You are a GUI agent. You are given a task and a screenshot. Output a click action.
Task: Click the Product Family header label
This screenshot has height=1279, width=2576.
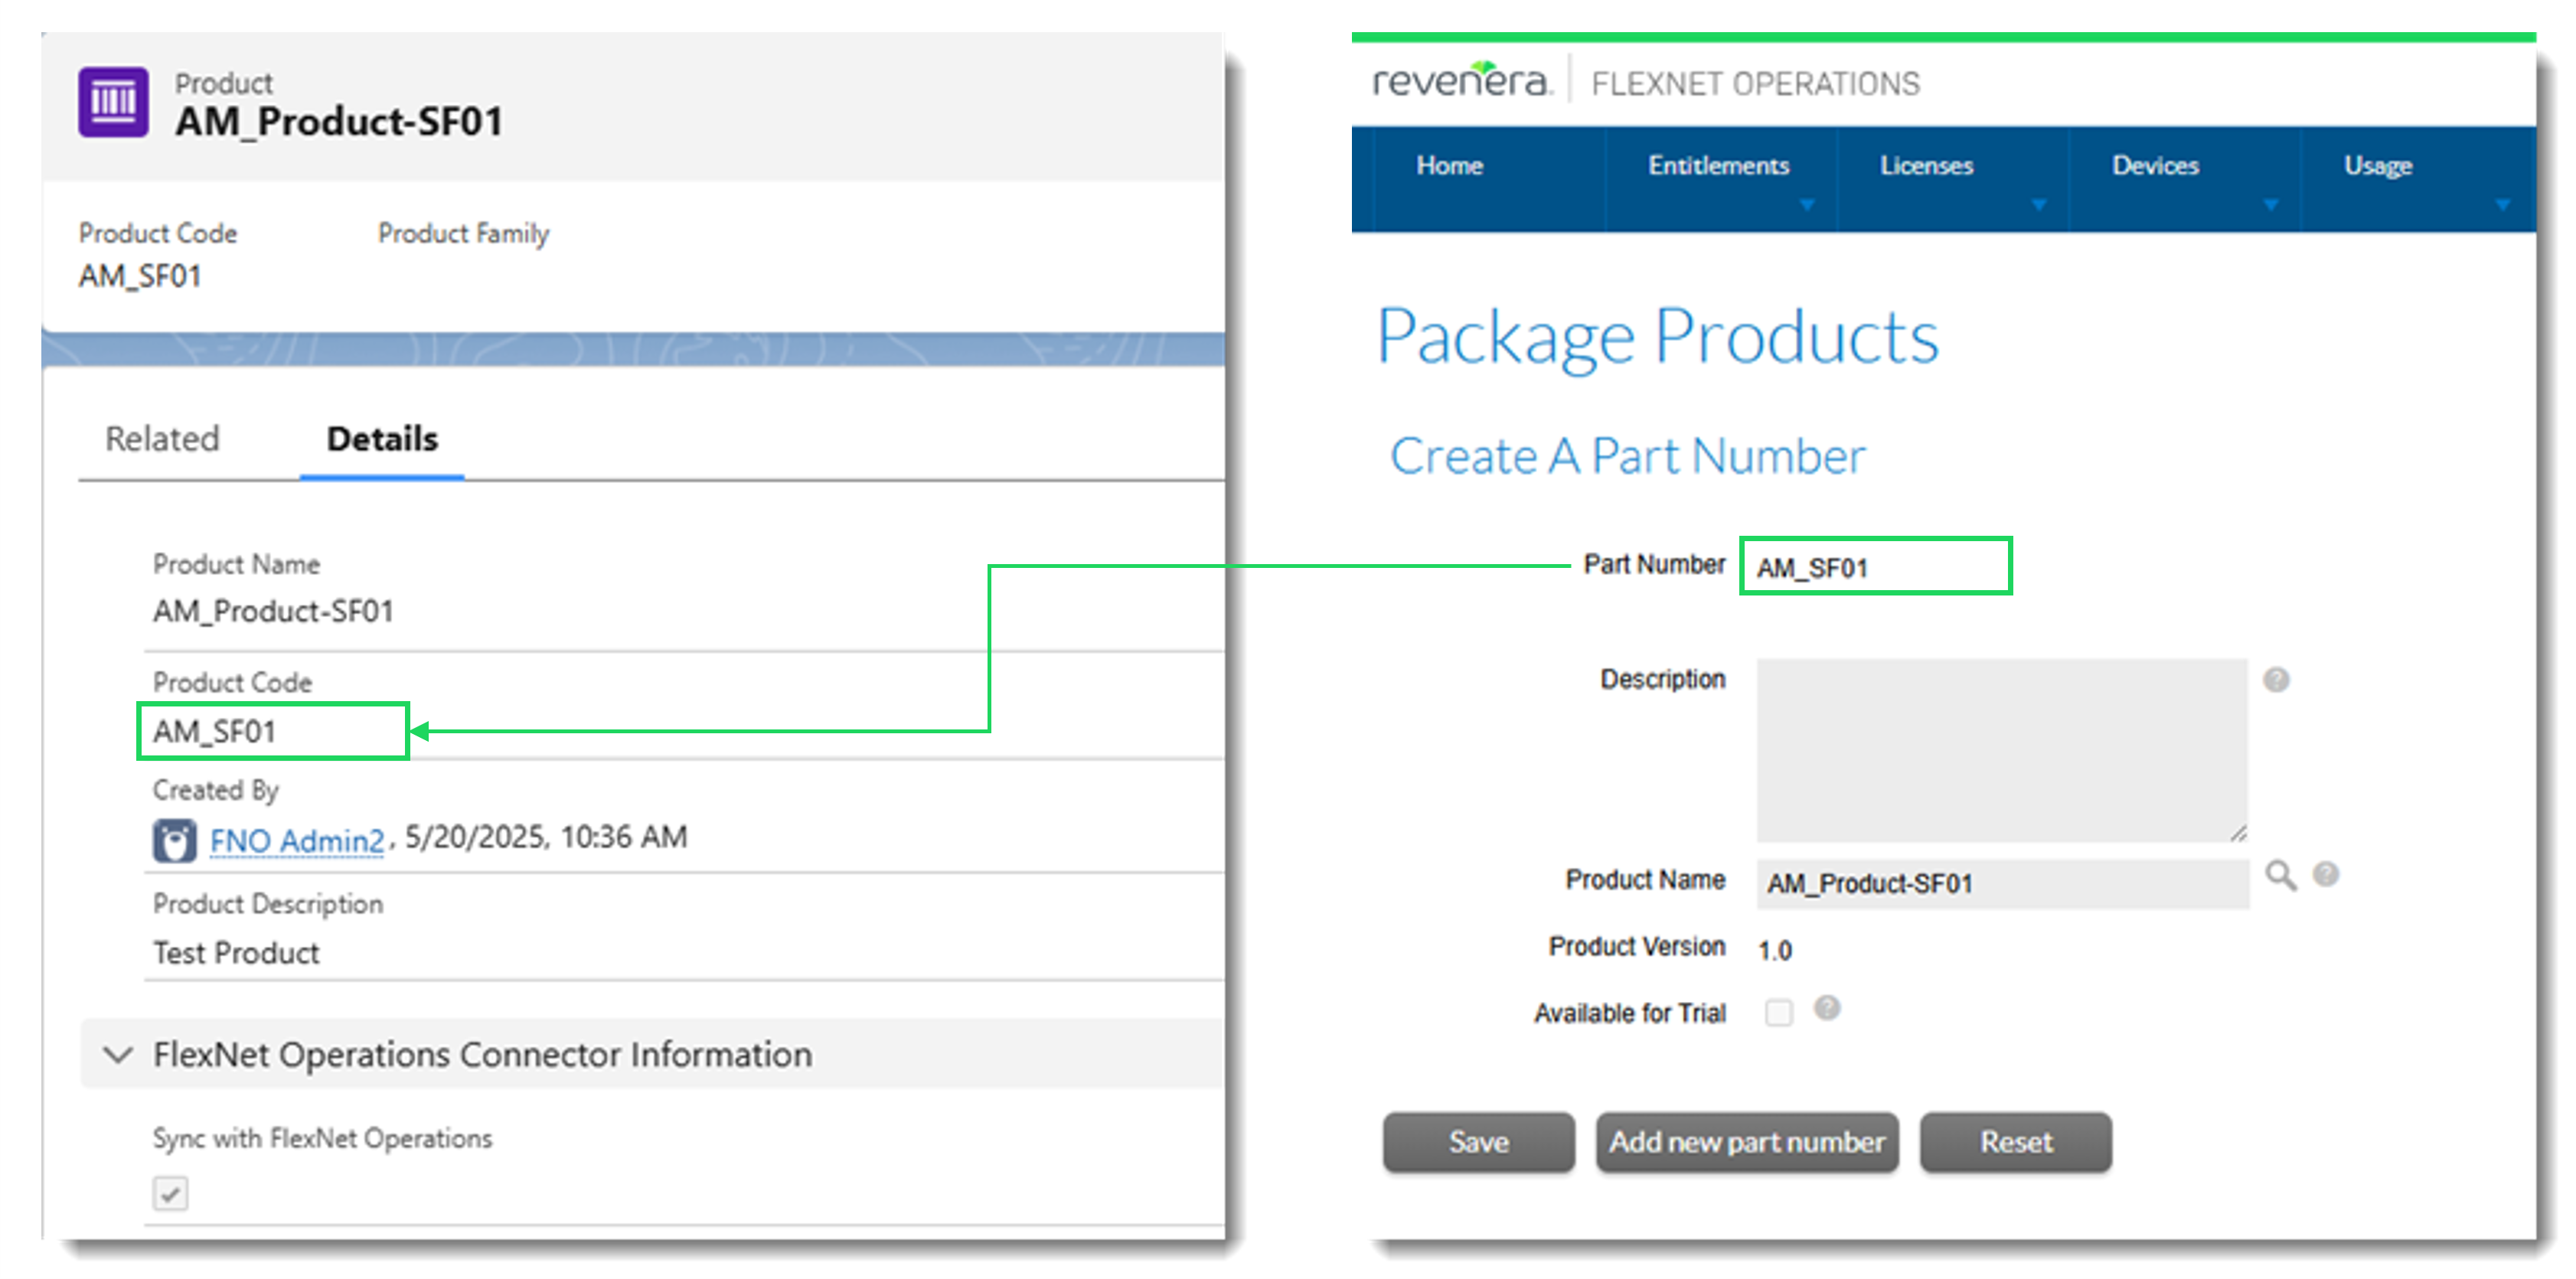tap(463, 233)
